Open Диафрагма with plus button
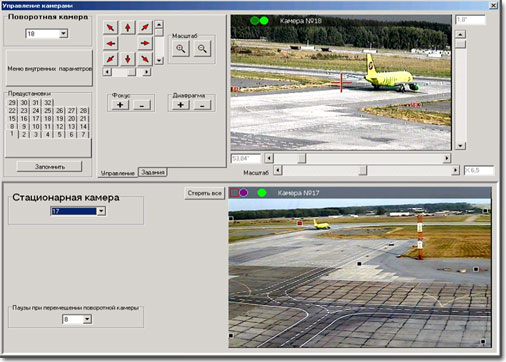Image resolution: width=506 pixels, height=362 pixels. tap(180, 105)
